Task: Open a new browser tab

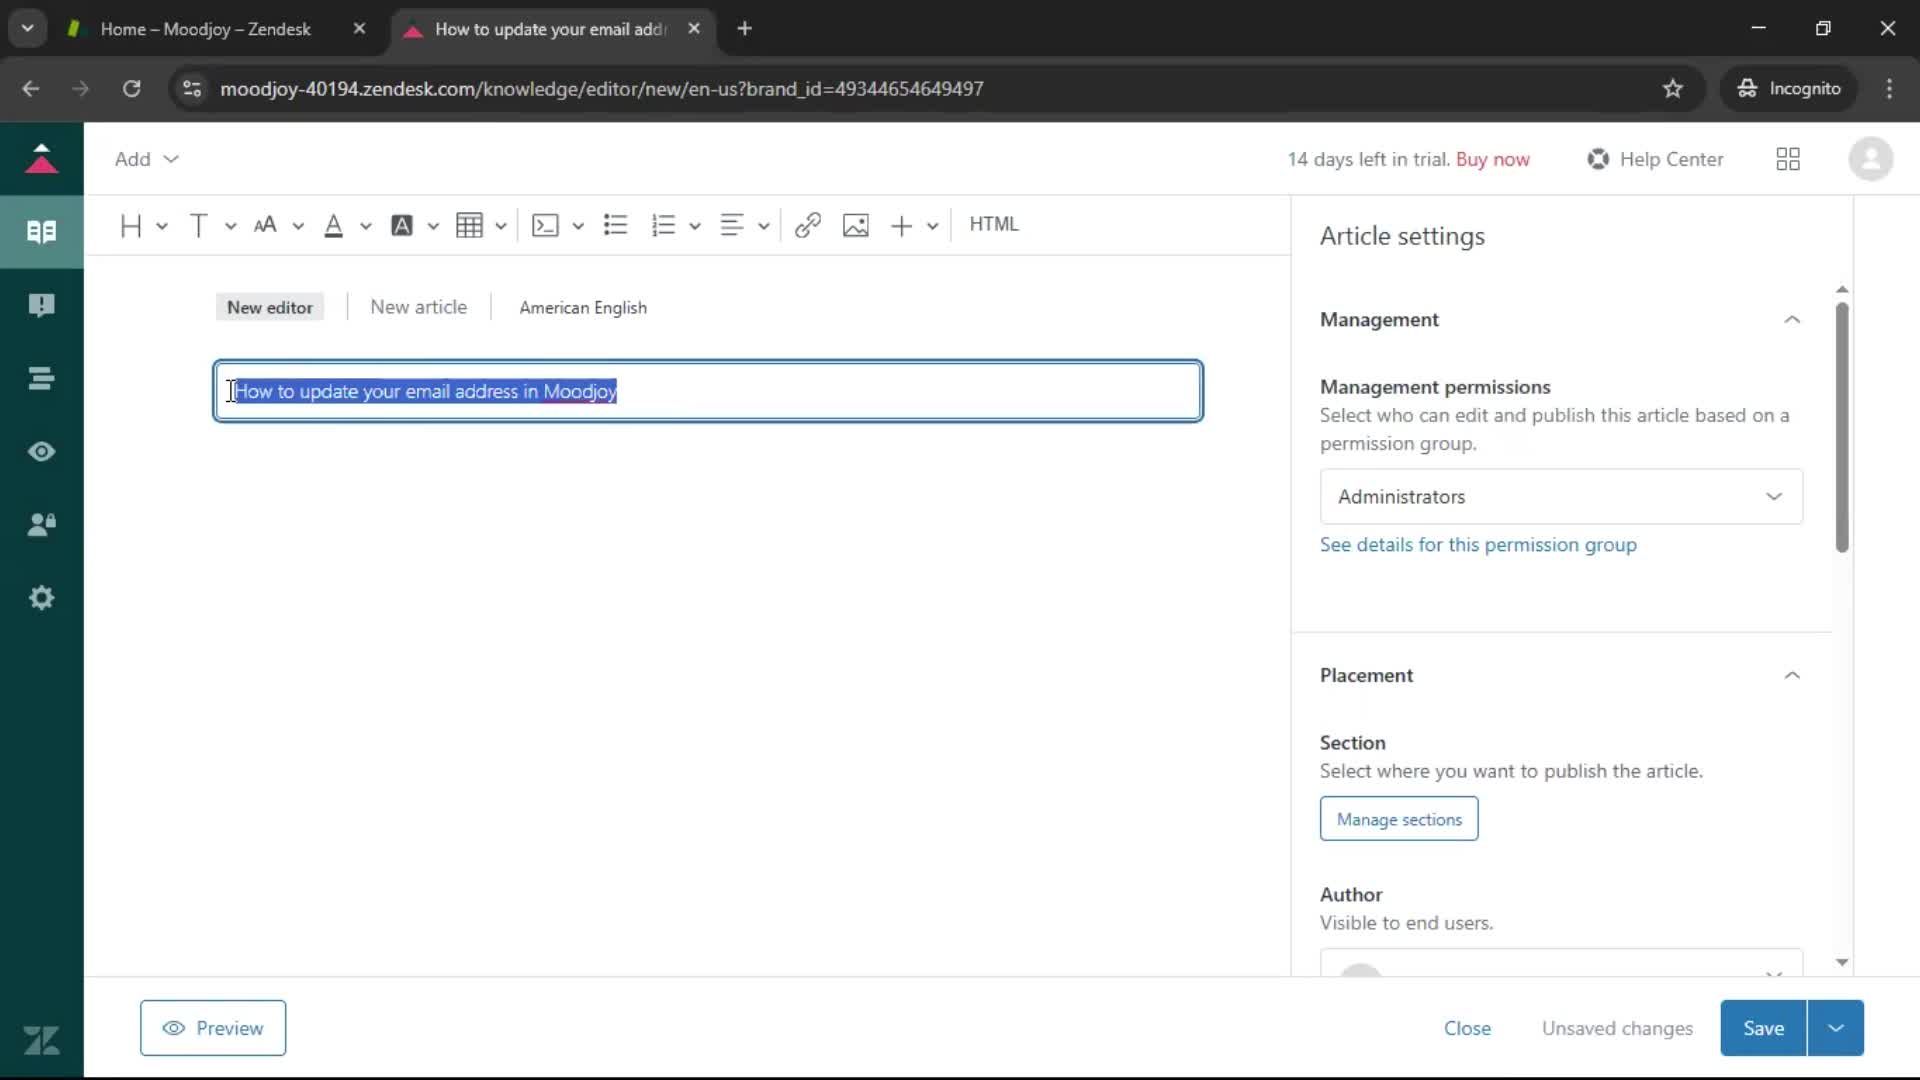Action: pos(744,29)
